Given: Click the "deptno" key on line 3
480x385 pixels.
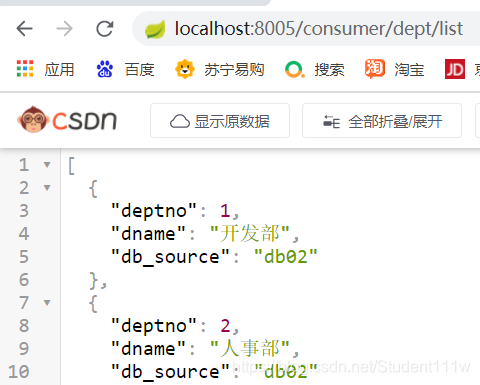Looking at the screenshot, I should pyautogui.click(x=154, y=211).
